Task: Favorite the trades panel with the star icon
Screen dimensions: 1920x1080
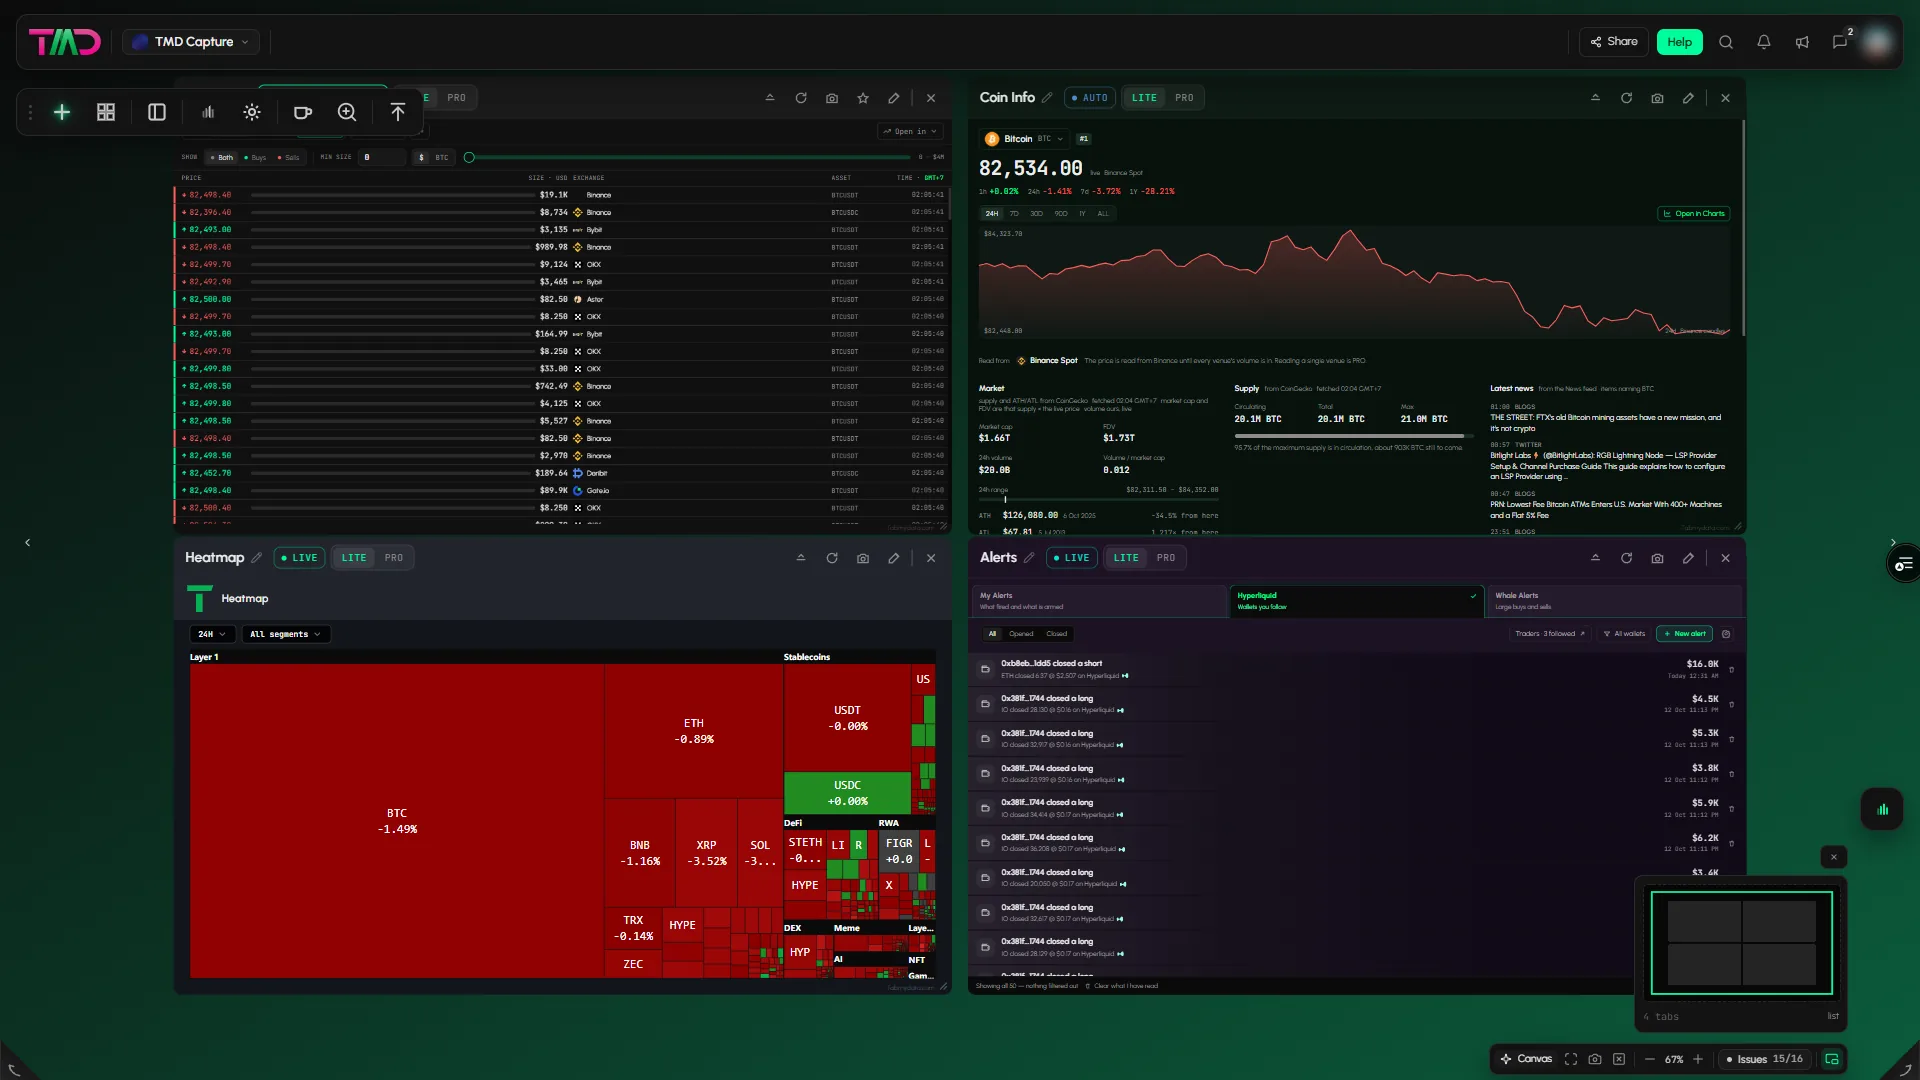Action: [x=863, y=98]
